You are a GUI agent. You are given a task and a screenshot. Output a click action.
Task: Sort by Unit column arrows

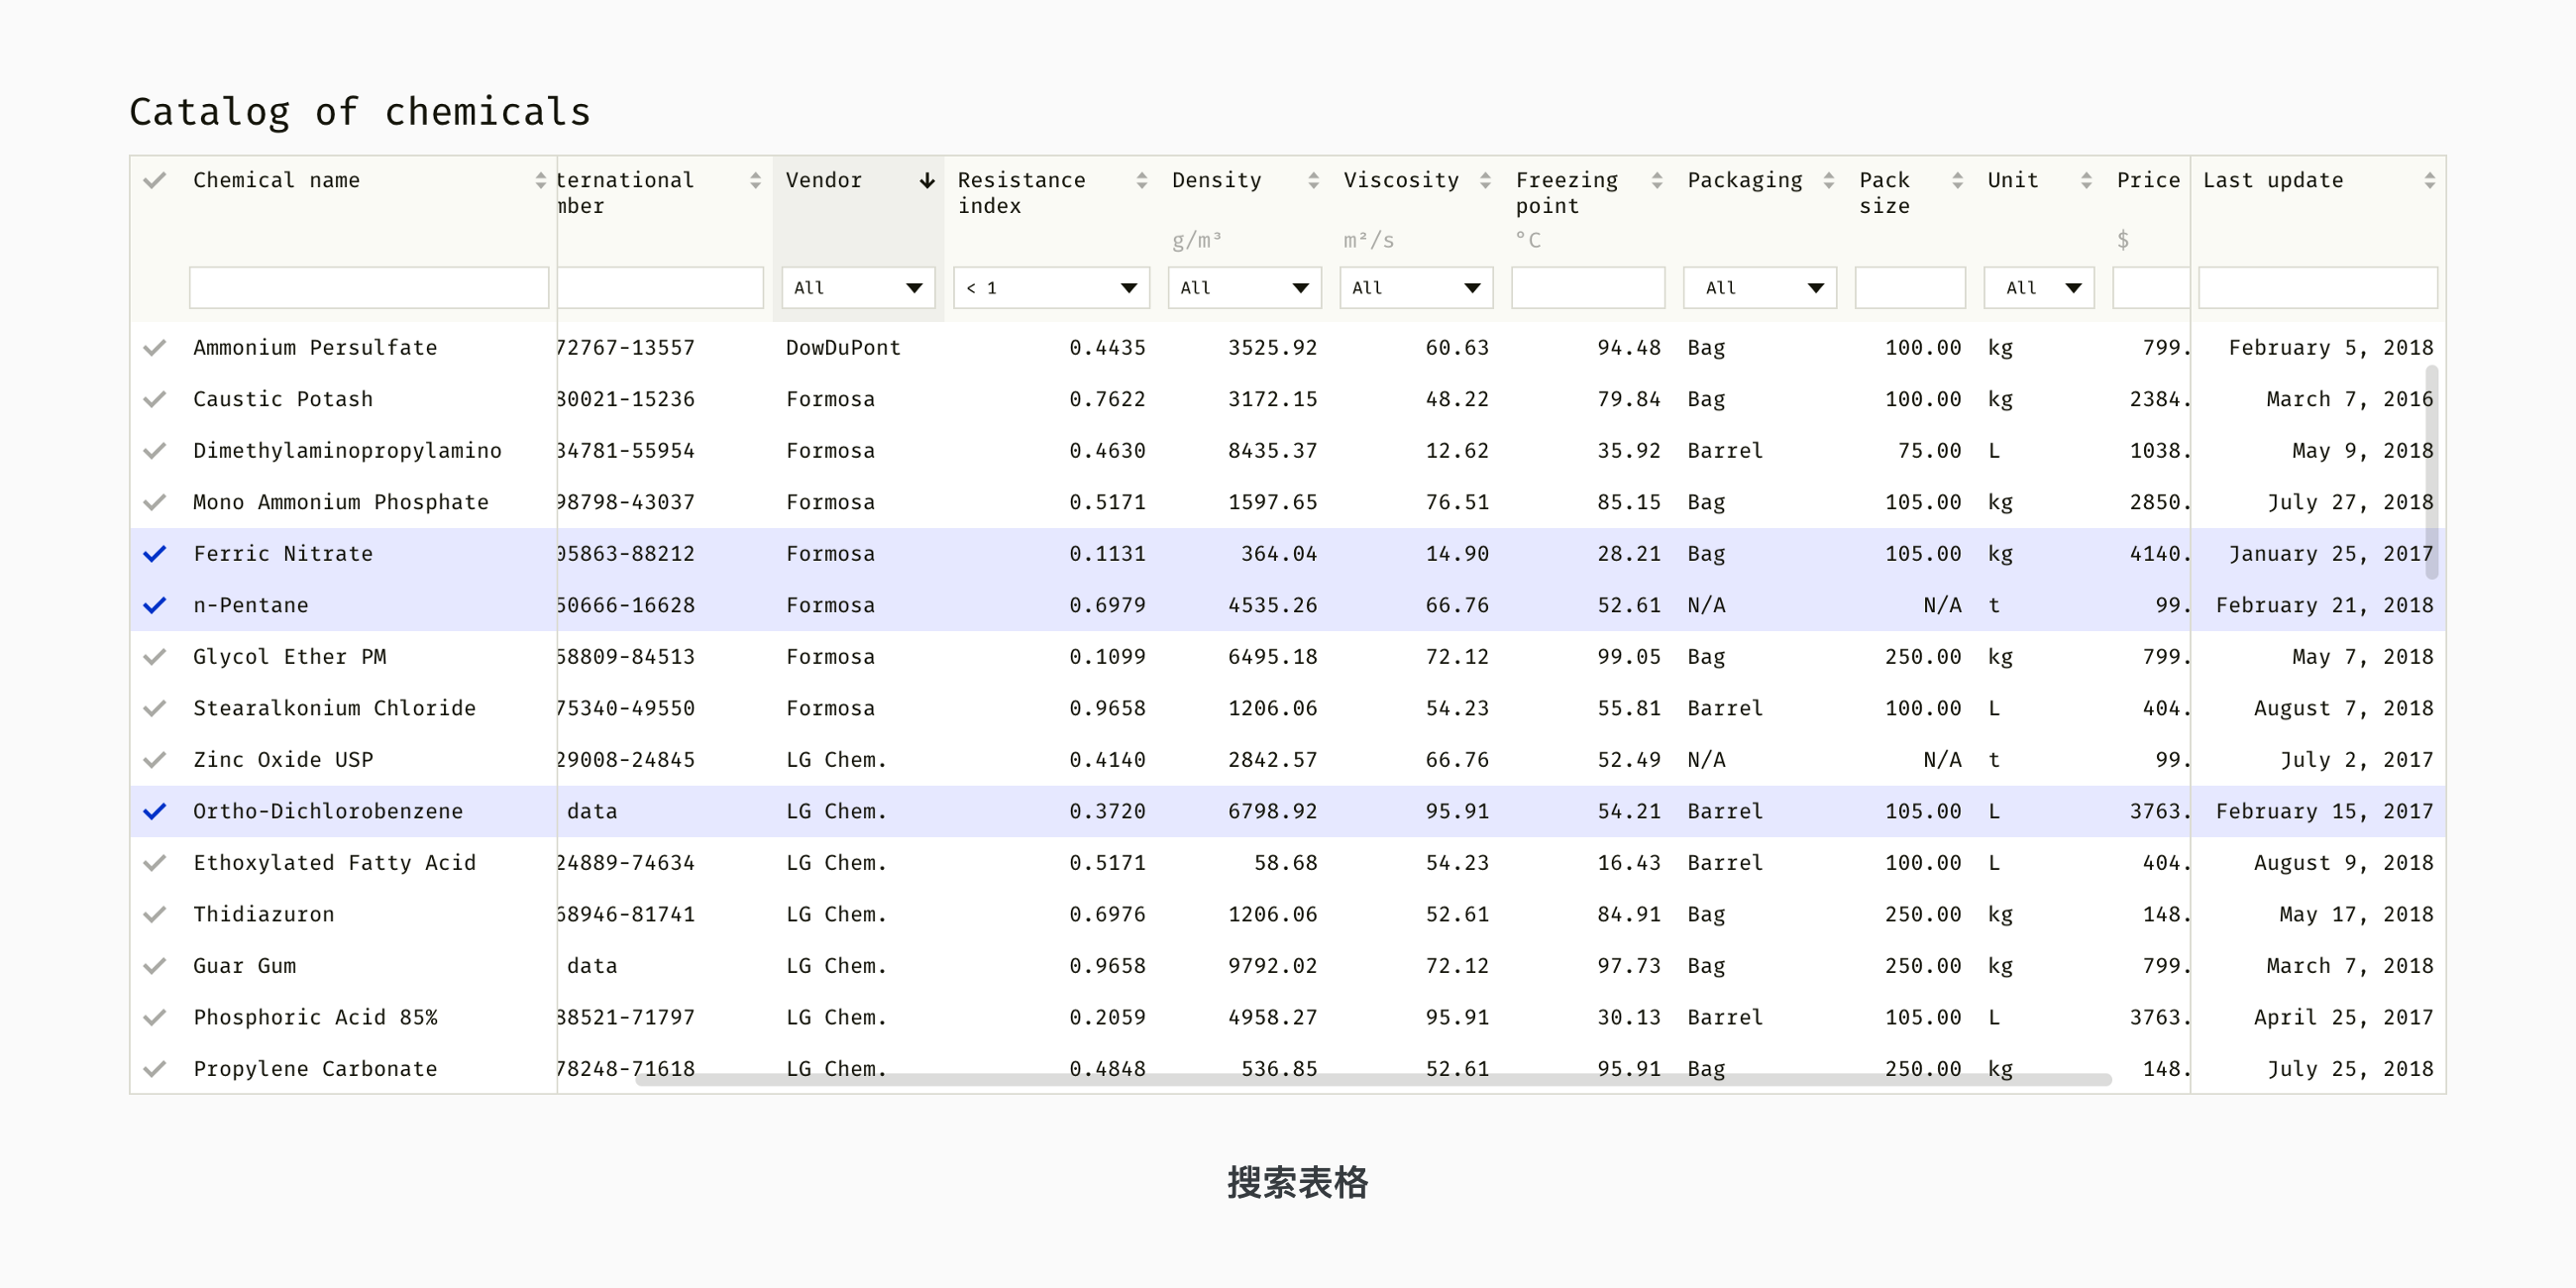pyautogui.click(x=2086, y=181)
